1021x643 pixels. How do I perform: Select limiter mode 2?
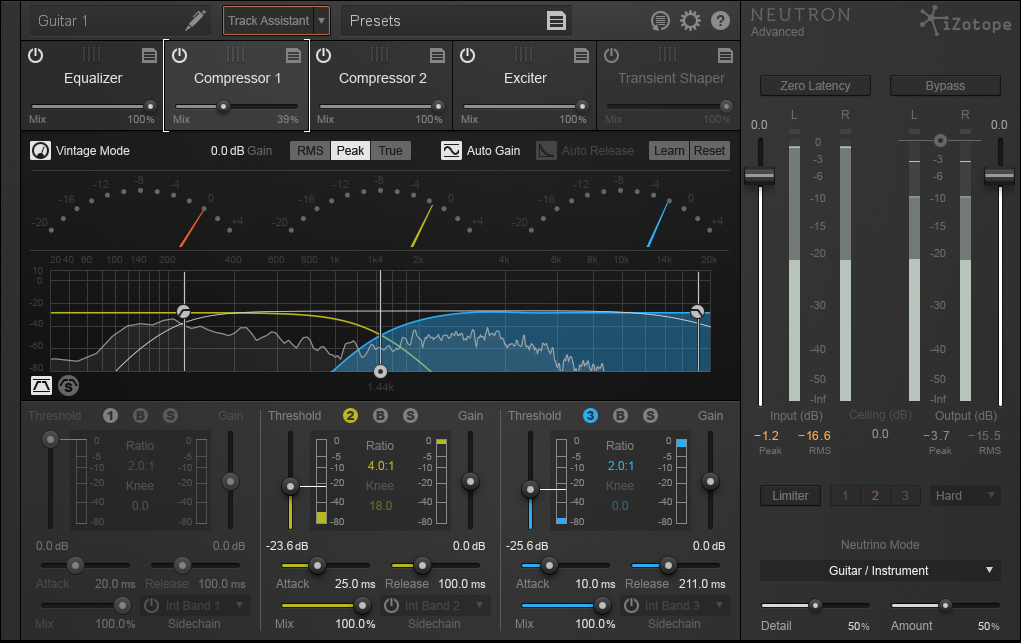click(875, 496)
